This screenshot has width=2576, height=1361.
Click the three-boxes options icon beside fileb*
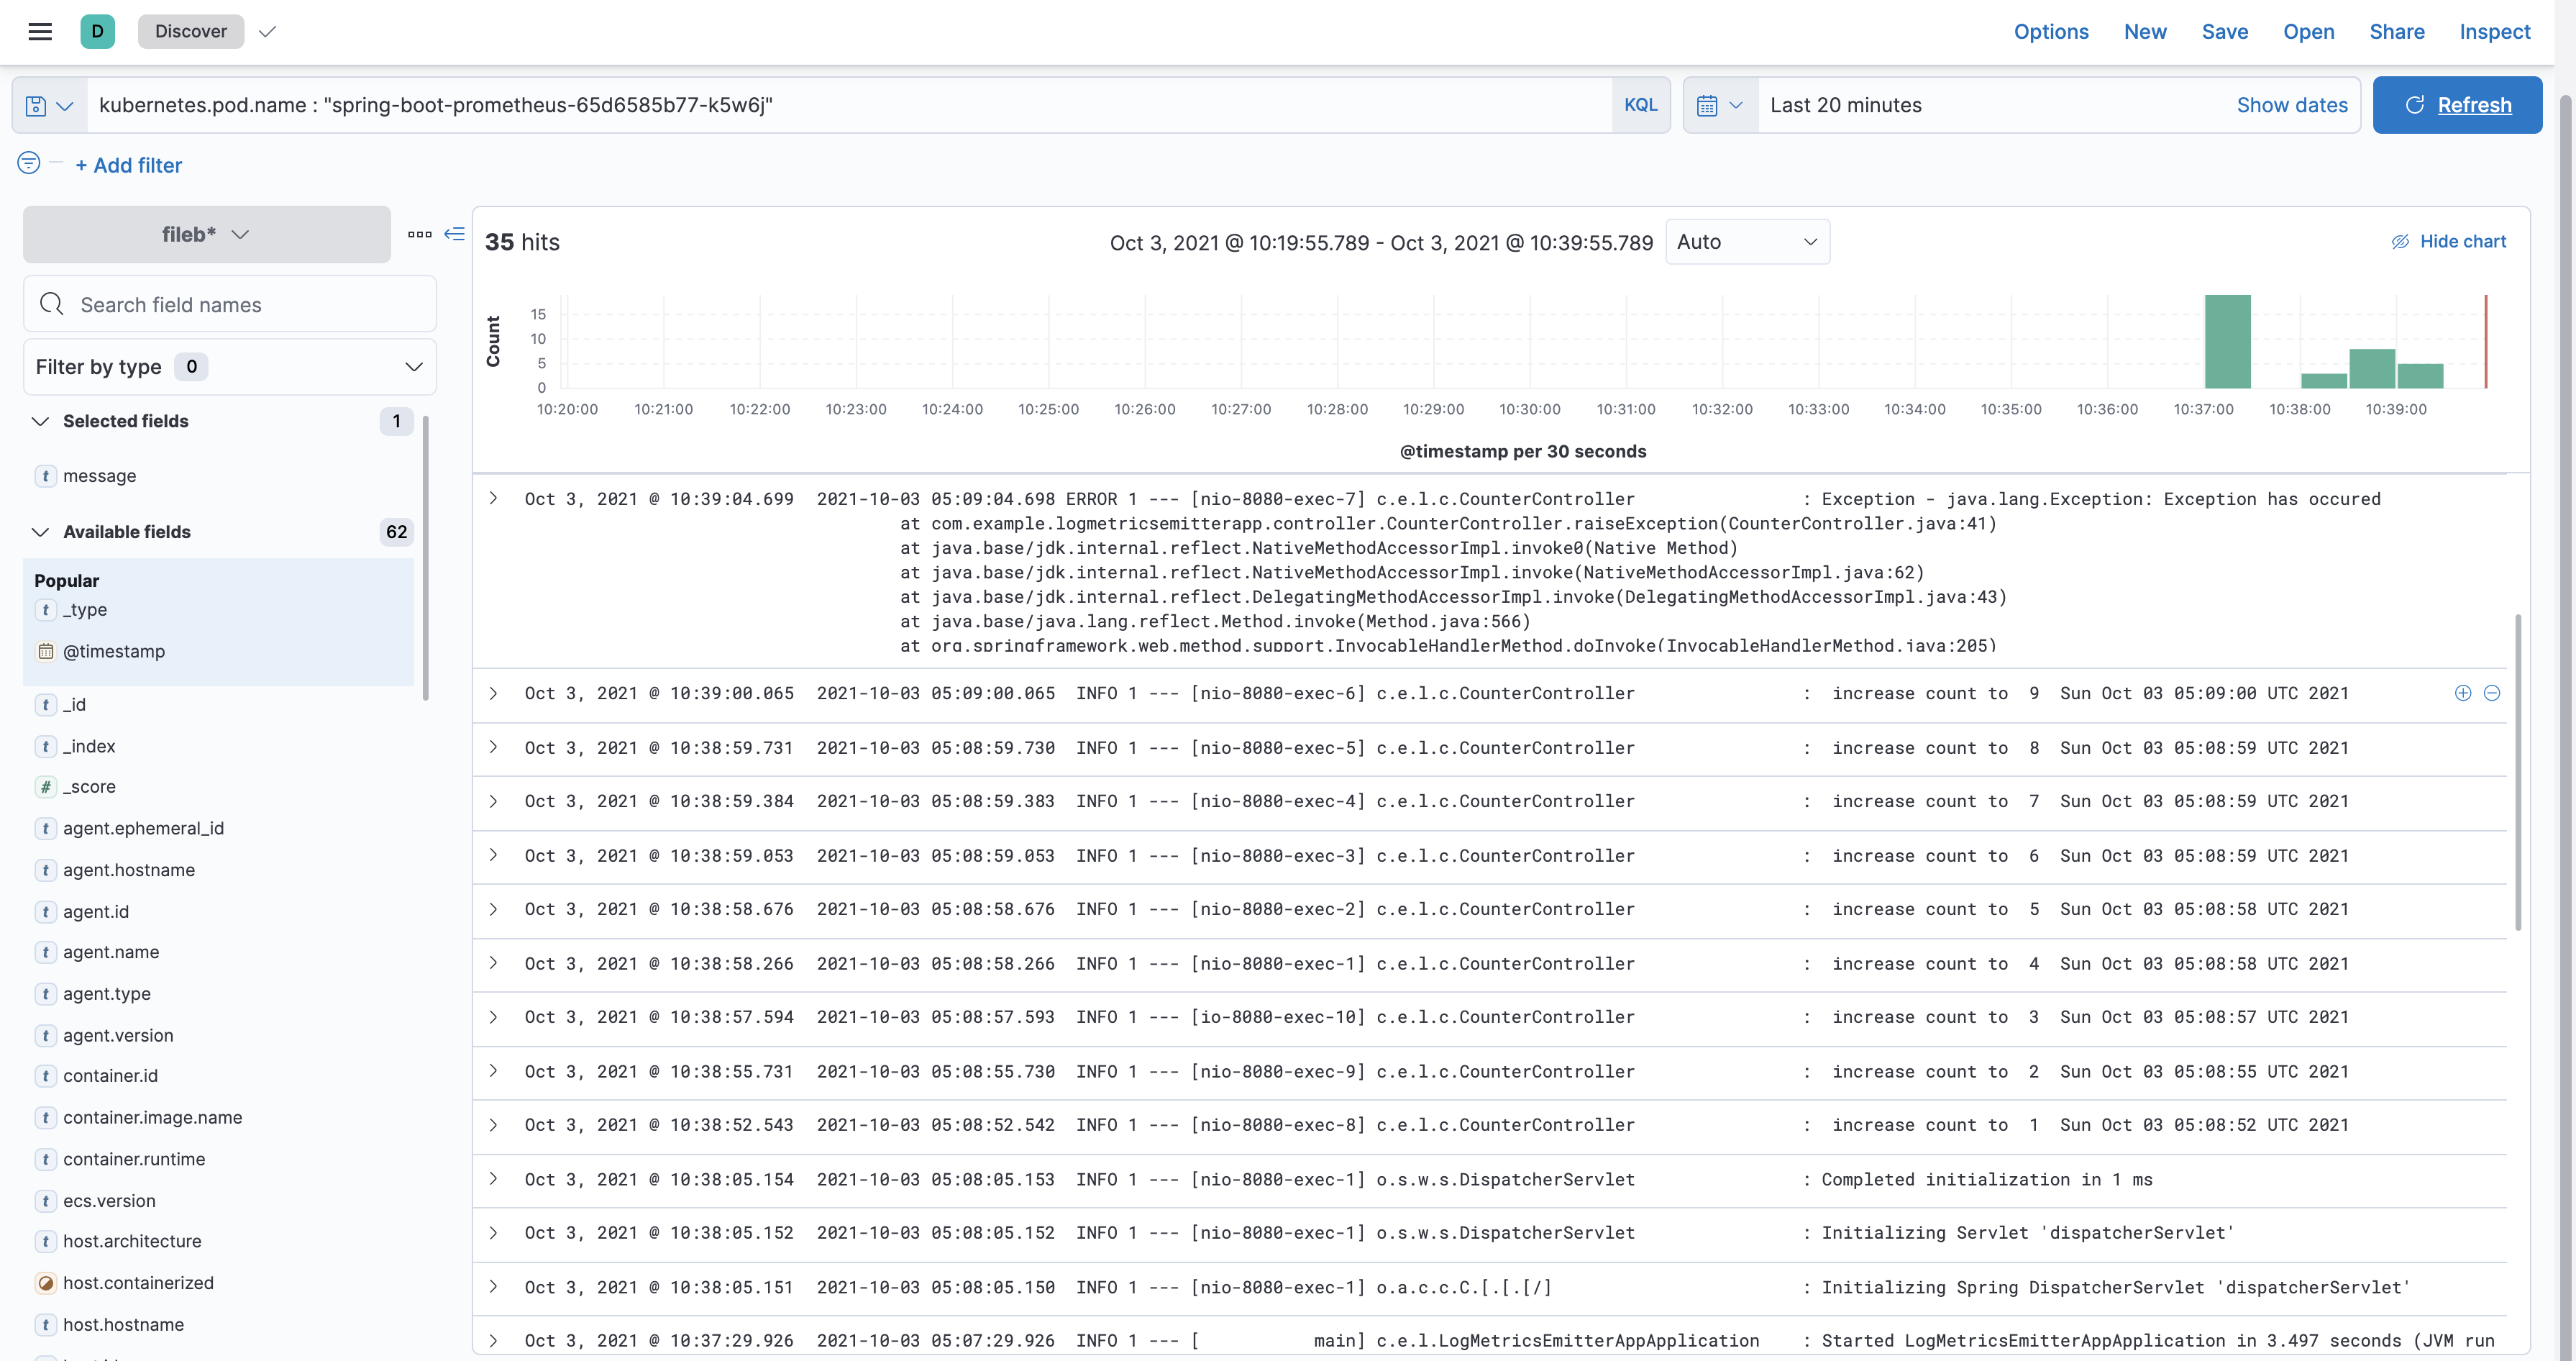419,234
